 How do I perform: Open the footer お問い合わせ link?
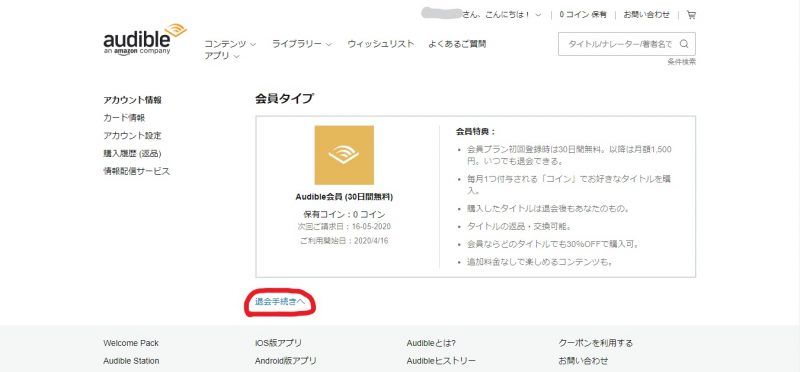(584, 361)
